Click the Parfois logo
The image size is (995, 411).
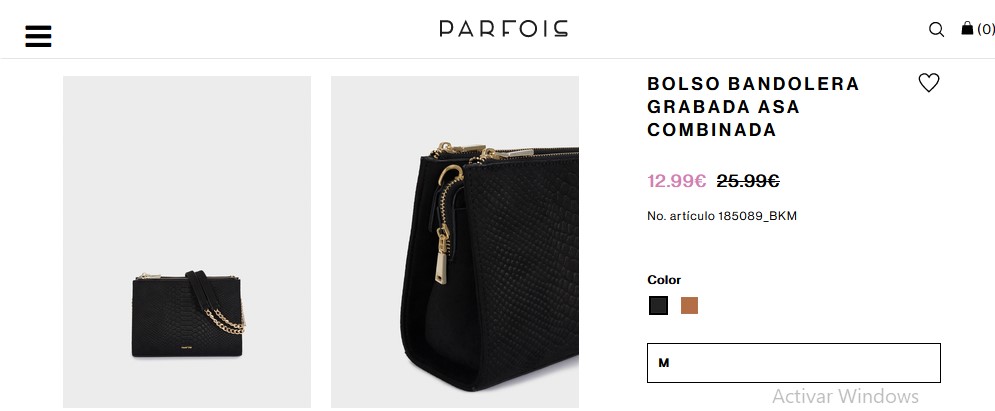click(503, 29)
